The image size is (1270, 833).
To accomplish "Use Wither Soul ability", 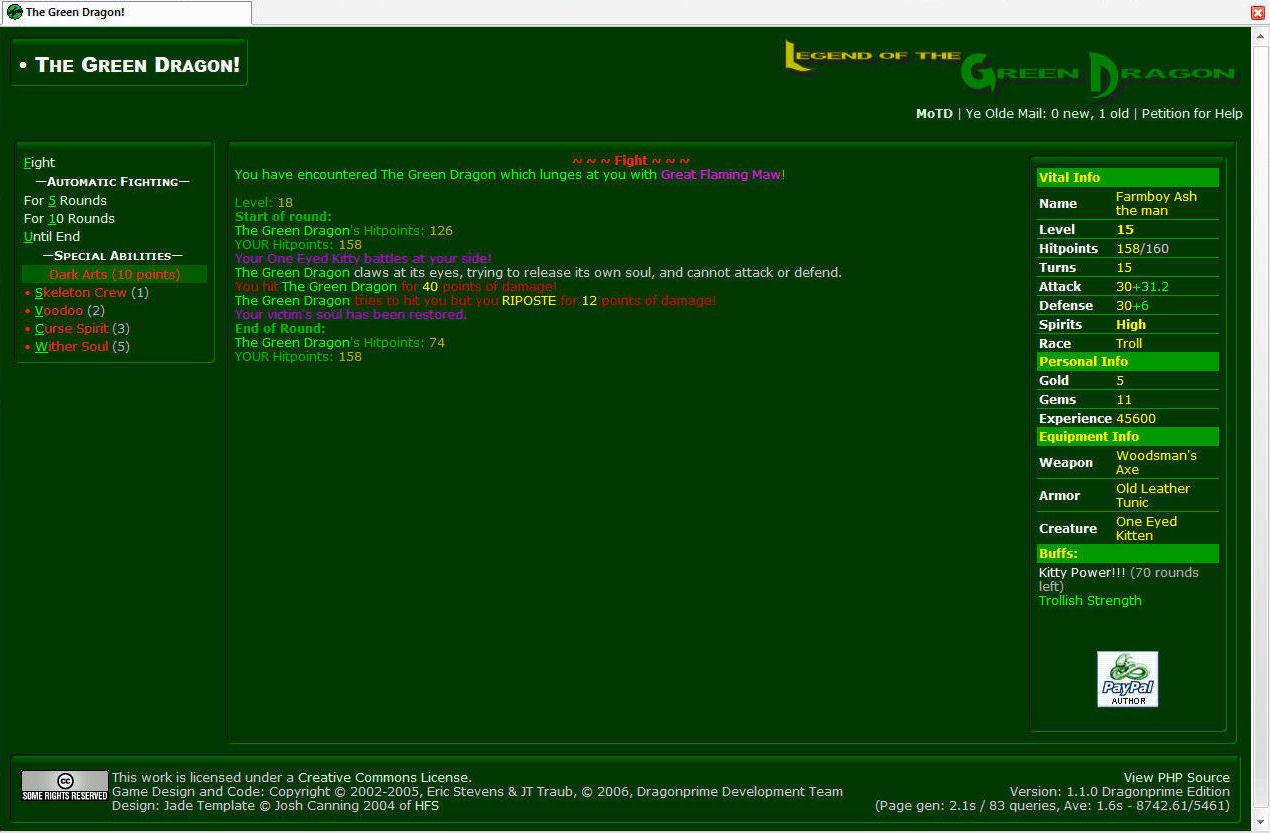I will tap(71, 347).
